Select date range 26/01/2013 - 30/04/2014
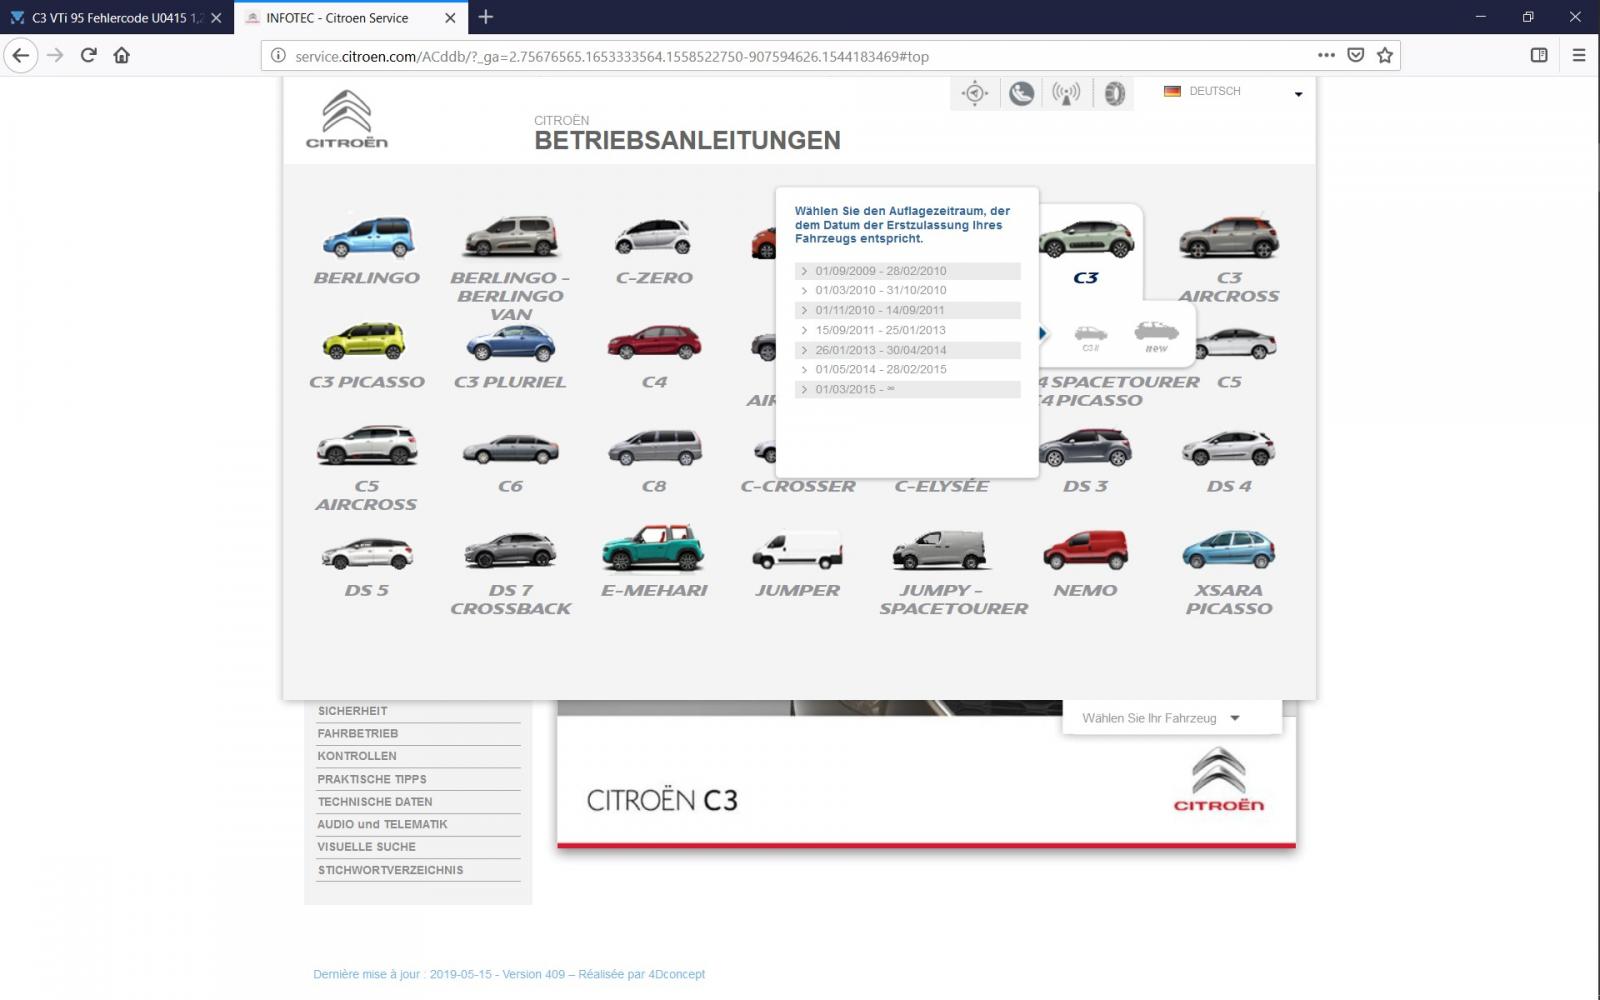This screenshot has height=1000, width=1600. [908, 350]
